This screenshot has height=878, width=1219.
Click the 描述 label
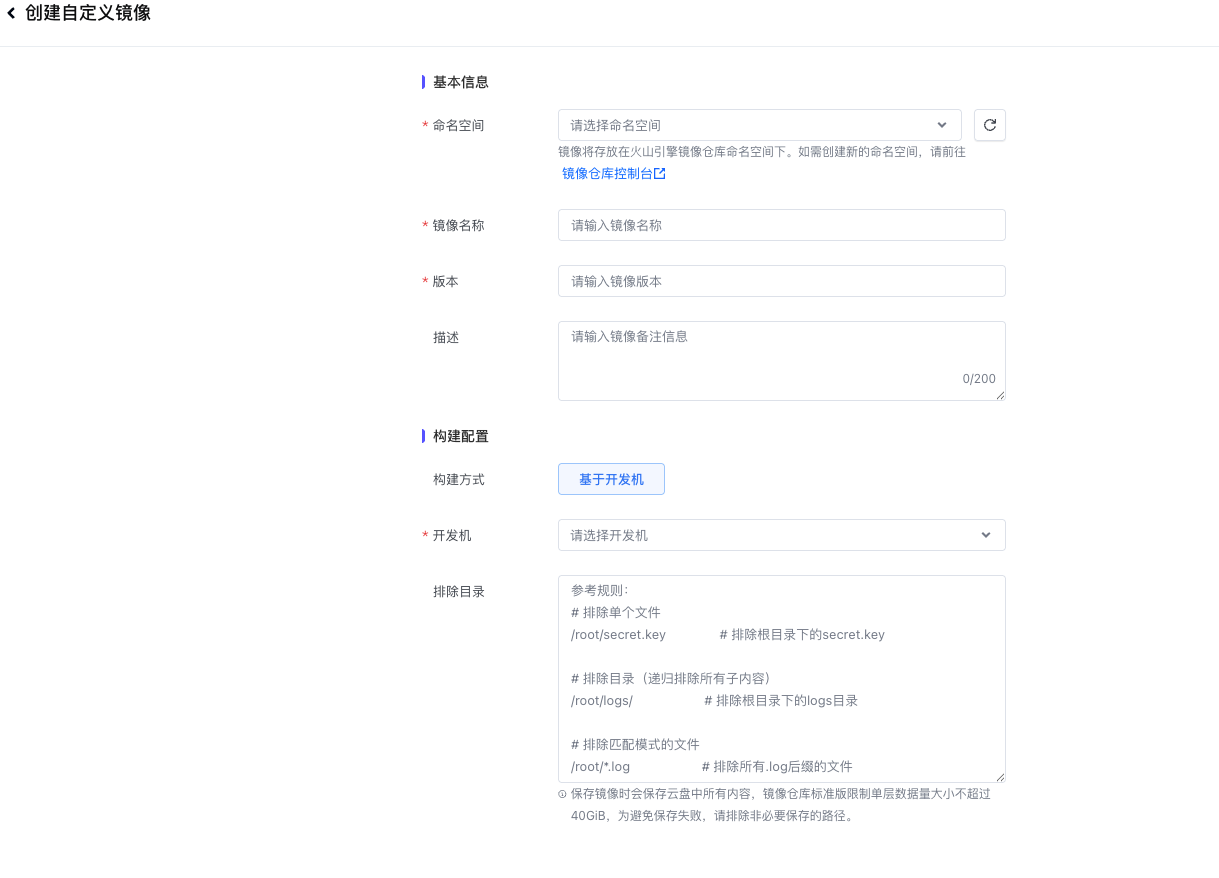pyautogui.click(x=446, y=337)
